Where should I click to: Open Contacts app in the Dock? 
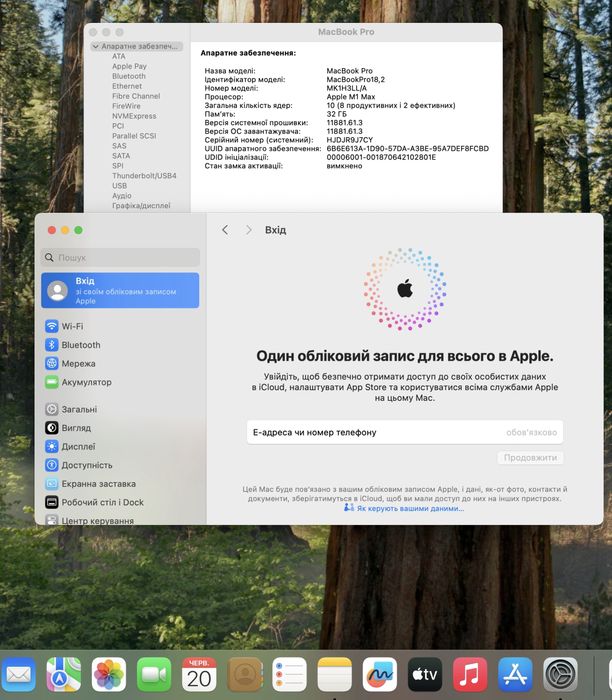[244, 674]
